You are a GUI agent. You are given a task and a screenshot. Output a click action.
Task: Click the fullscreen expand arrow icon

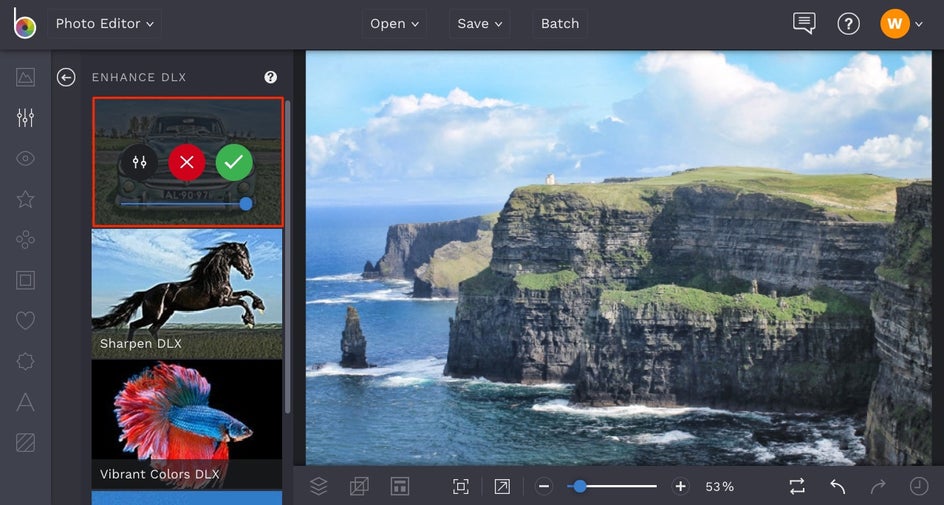coord(502,486)
